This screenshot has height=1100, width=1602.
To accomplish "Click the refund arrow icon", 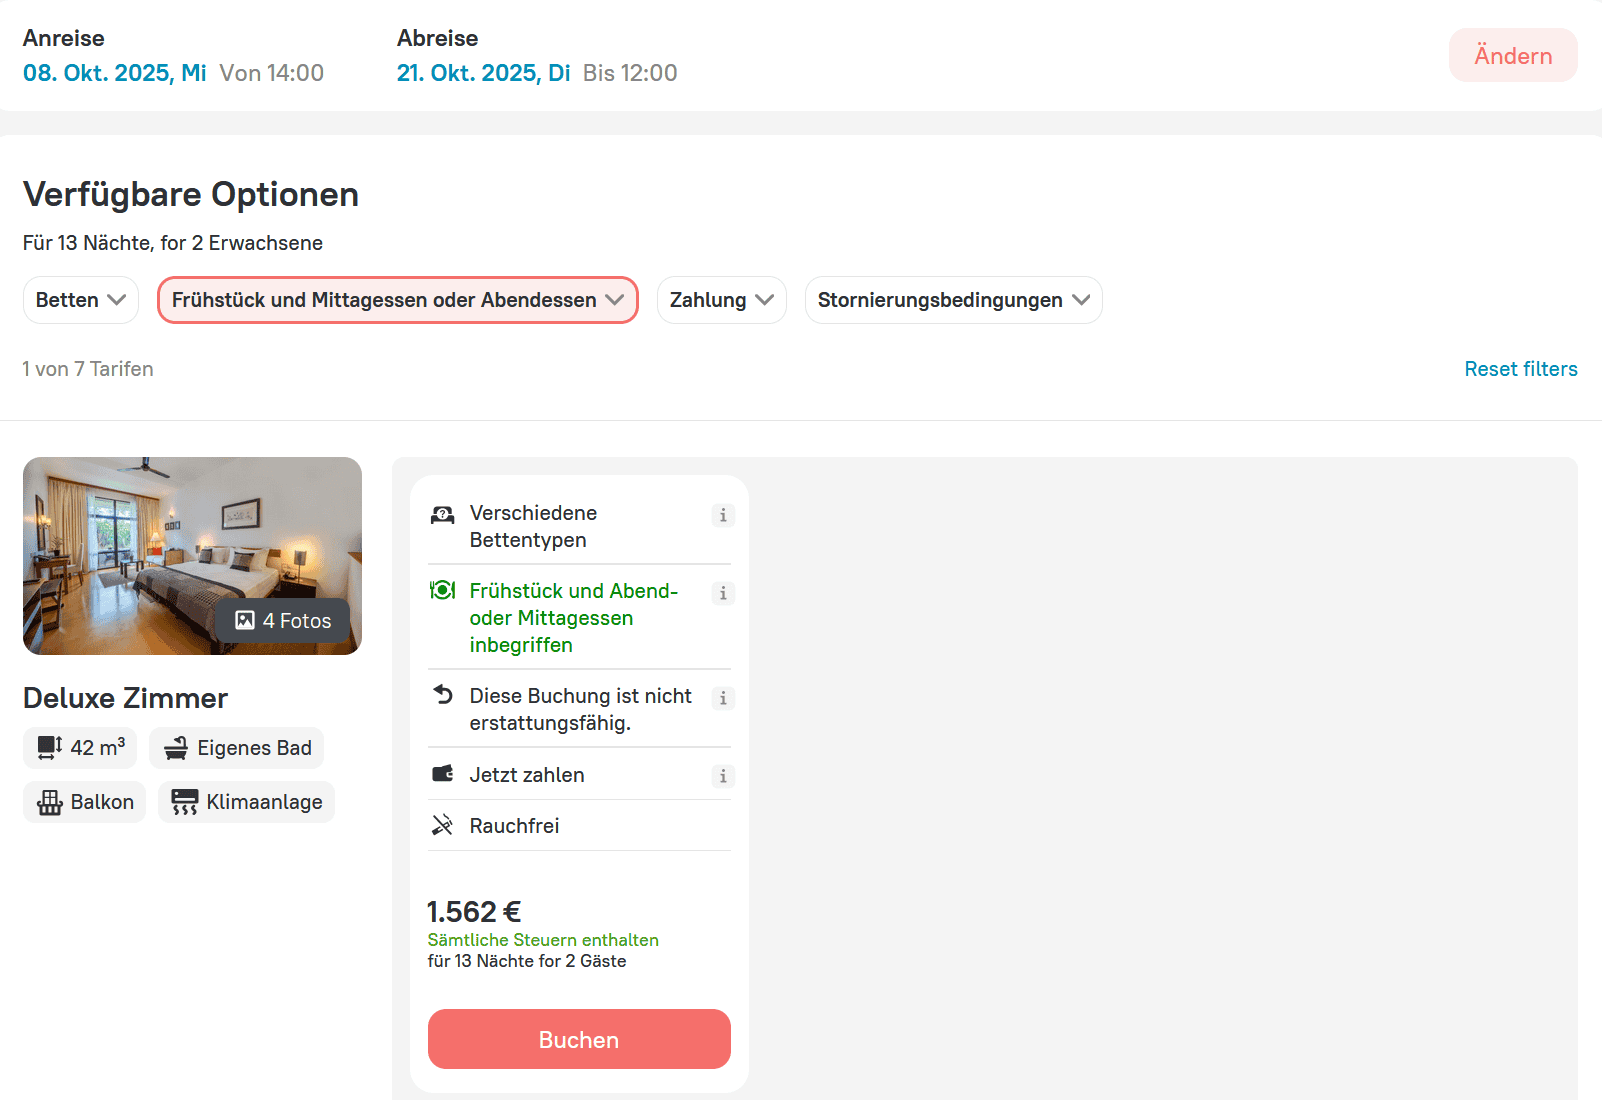I will click(442, 694).
